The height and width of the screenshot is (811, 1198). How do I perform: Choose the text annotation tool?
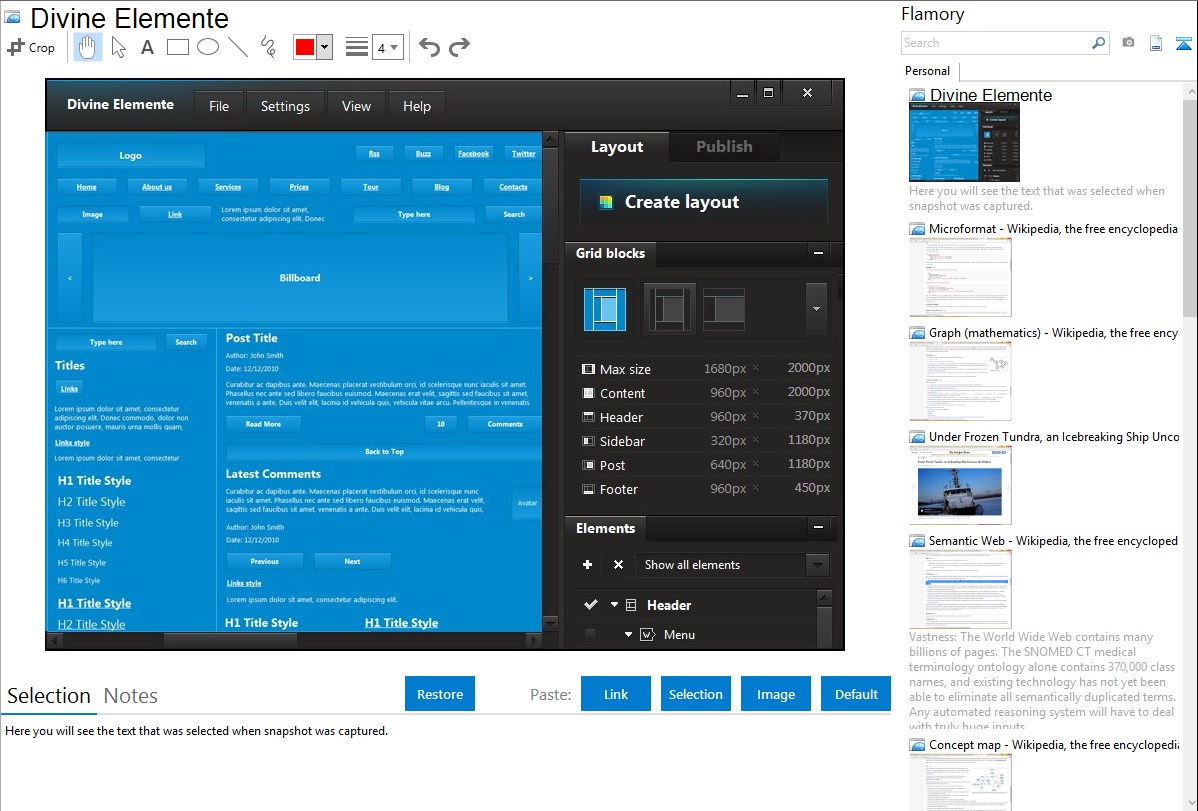(x=147, y=47)
